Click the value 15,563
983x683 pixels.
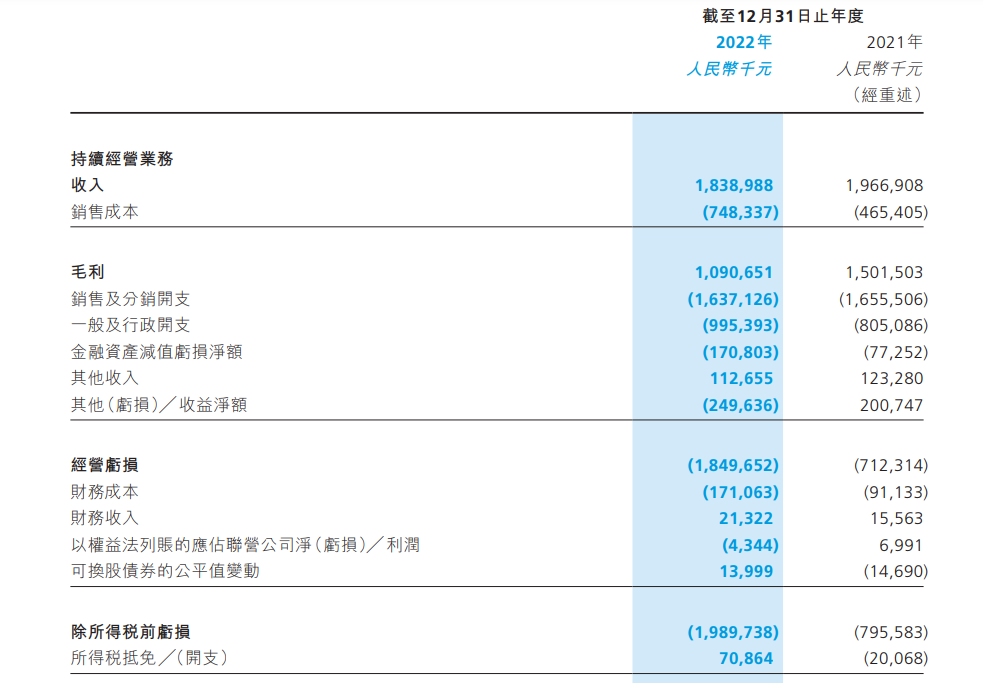[x=896, y=519]
